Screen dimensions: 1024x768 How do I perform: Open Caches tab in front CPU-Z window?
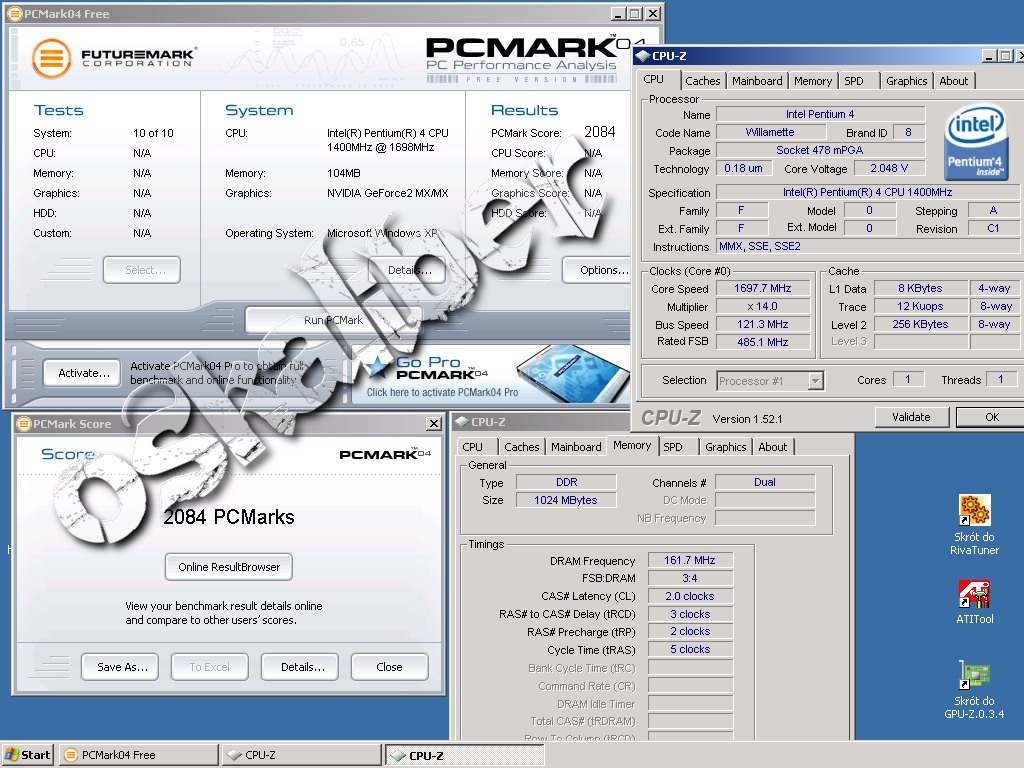coord(703,81)
